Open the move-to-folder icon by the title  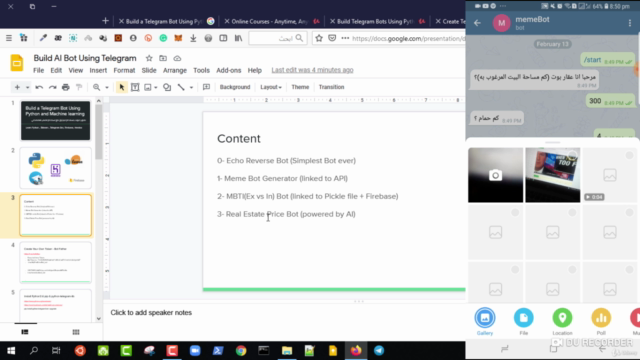(163, 58)
